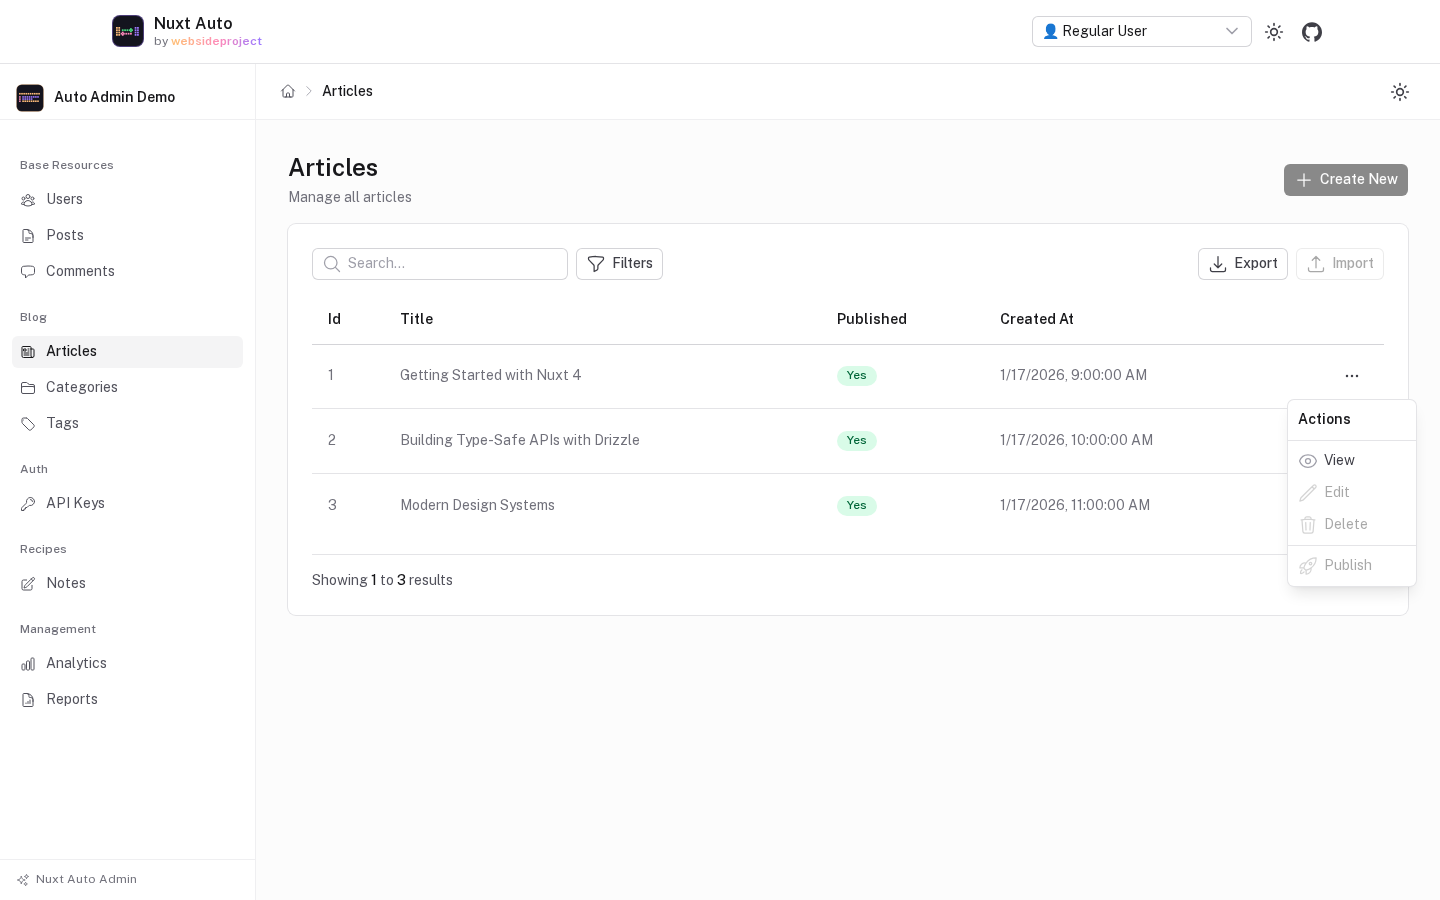
Task: Click the Articles breadcrumb link
Action: [x=347, y=91]
